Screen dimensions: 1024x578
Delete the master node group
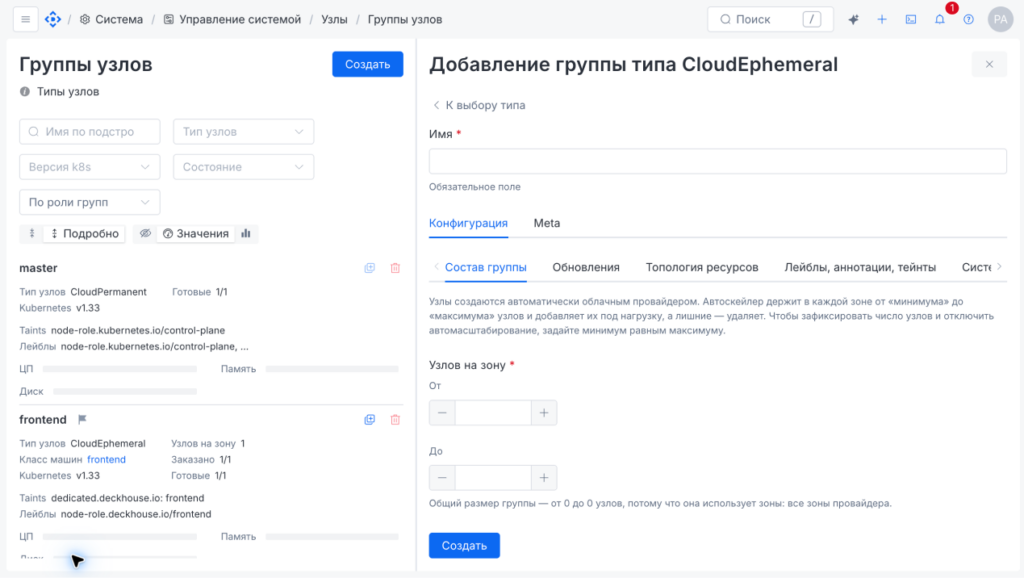click(x=395, y=268)
